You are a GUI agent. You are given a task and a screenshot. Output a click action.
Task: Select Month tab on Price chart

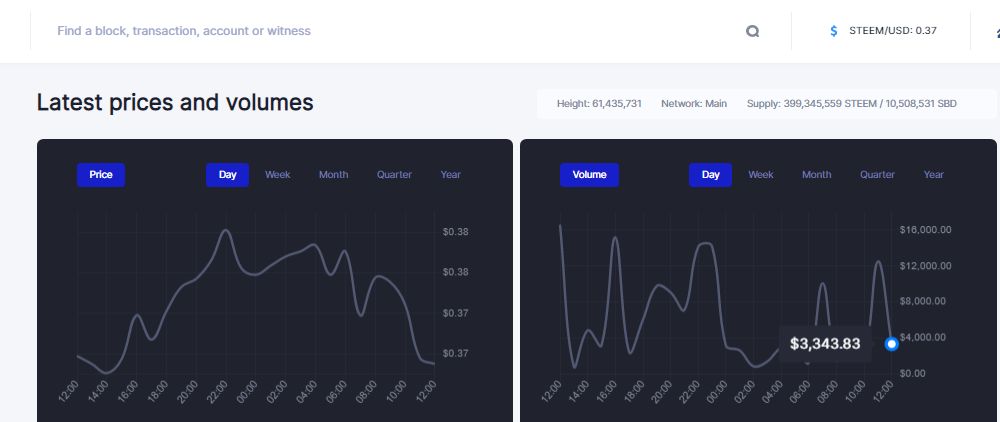tap(334, 175)
